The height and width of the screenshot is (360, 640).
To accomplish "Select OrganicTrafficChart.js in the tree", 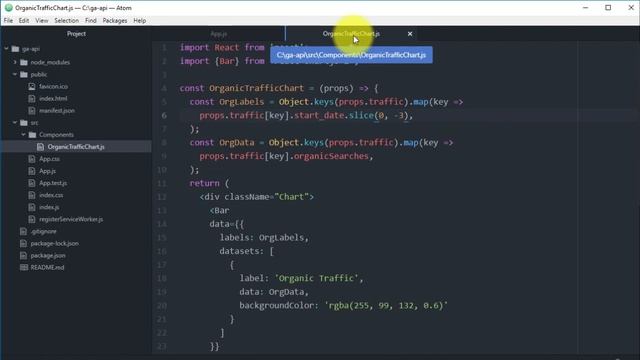I will click(76, 147).
